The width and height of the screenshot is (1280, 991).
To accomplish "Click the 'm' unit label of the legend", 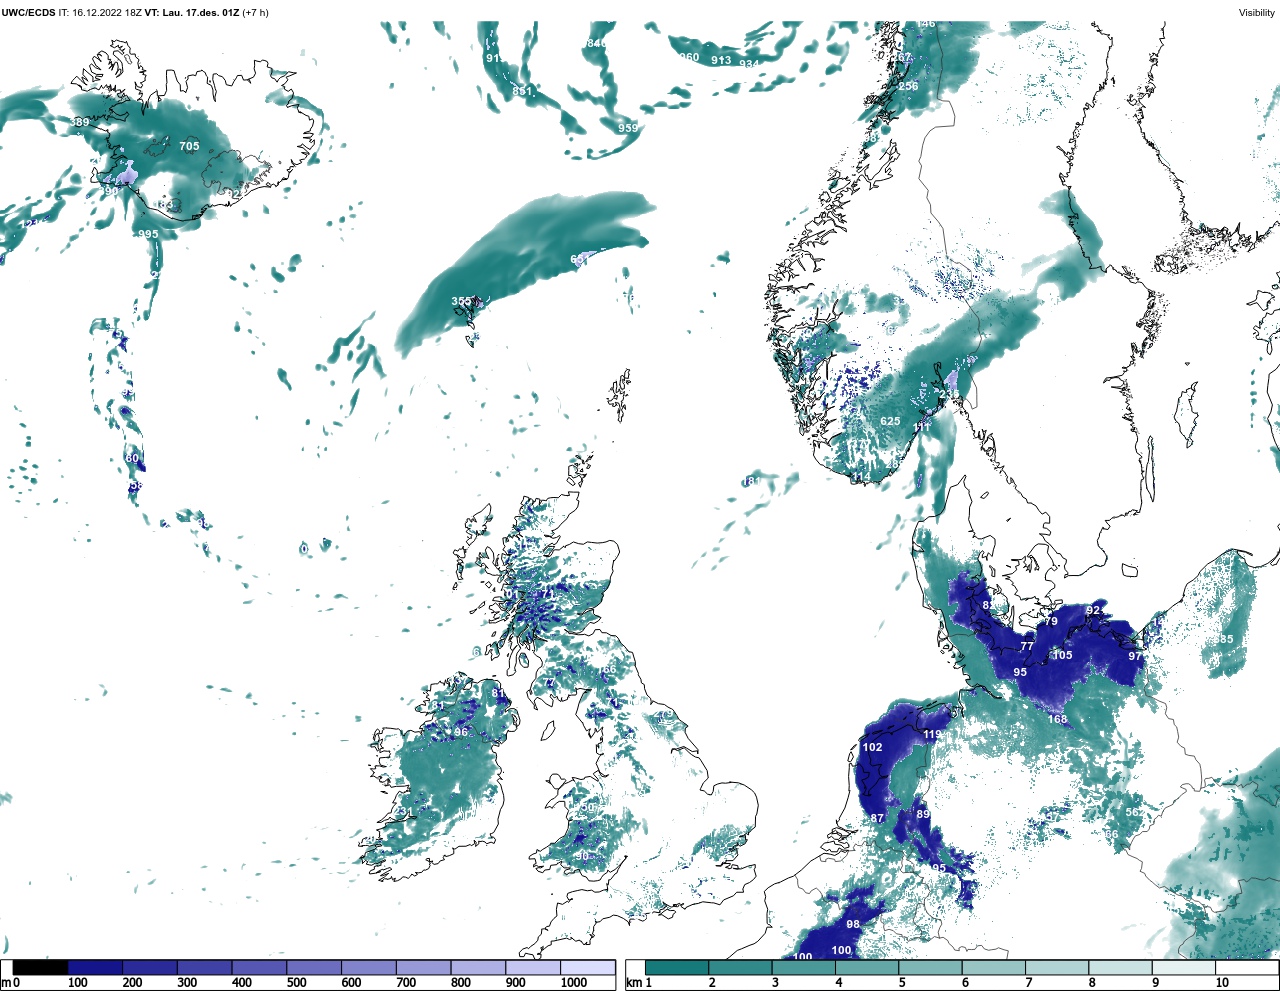I will (x=5, y=983).
